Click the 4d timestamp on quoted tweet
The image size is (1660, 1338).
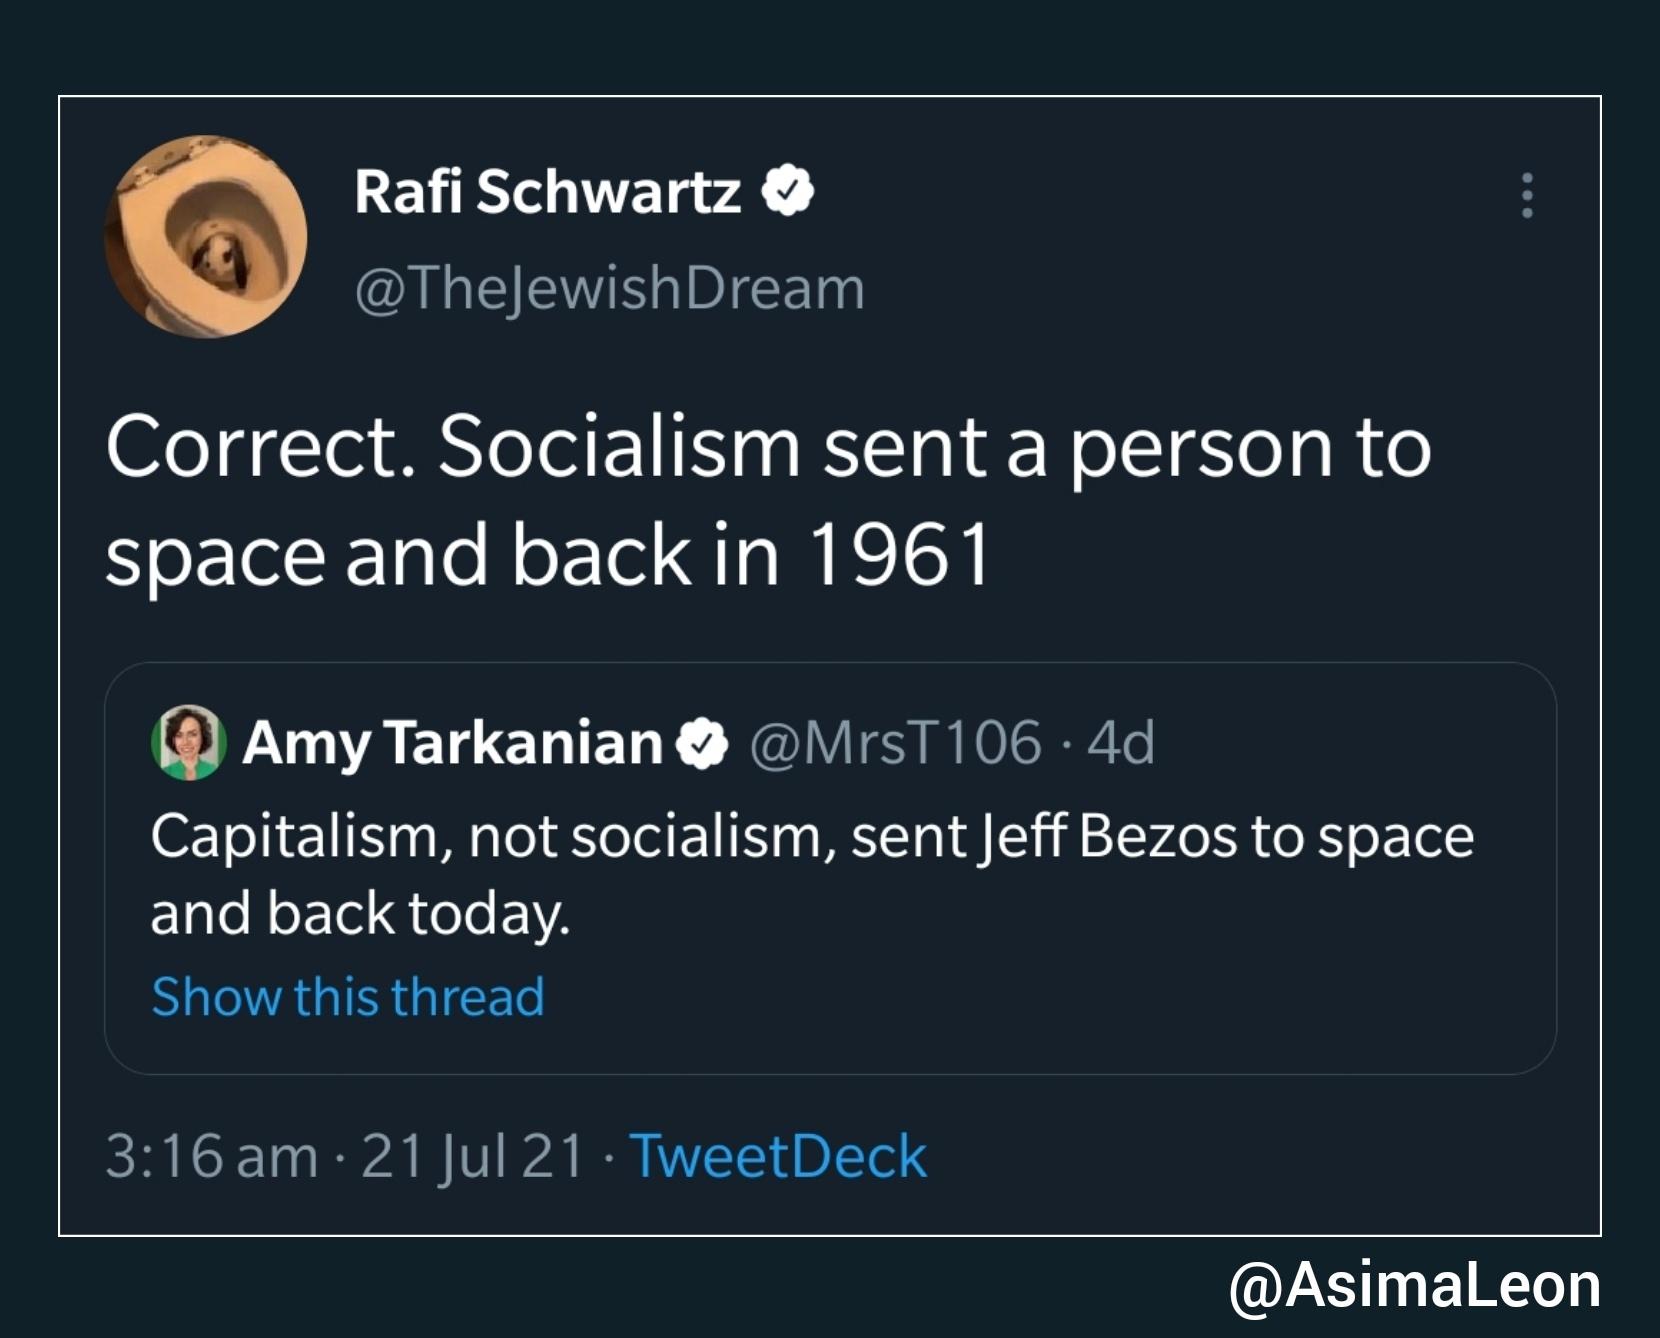[x=1121, y=743]
